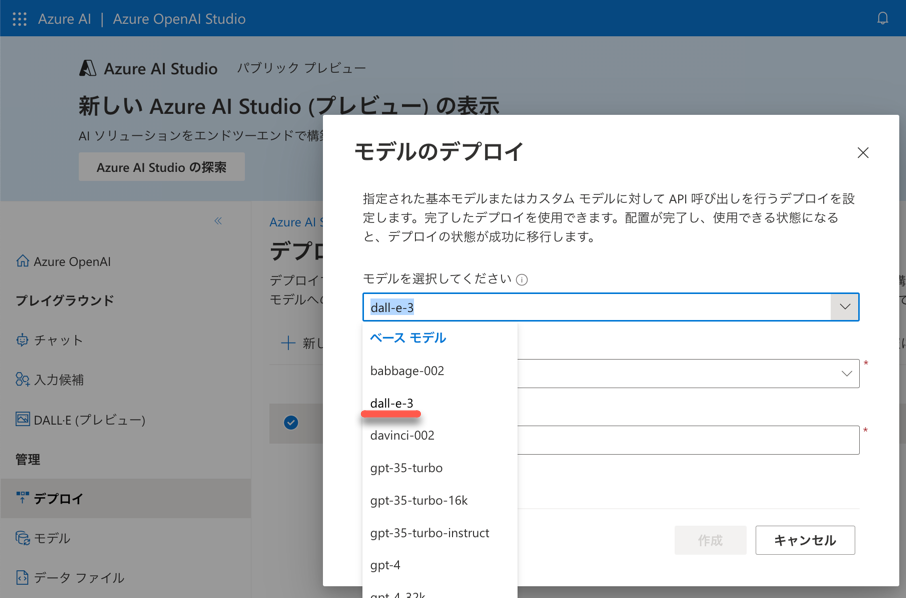The image size is (906, 598).
Task: Open the notifications bell
Action: tap(882, 18)
